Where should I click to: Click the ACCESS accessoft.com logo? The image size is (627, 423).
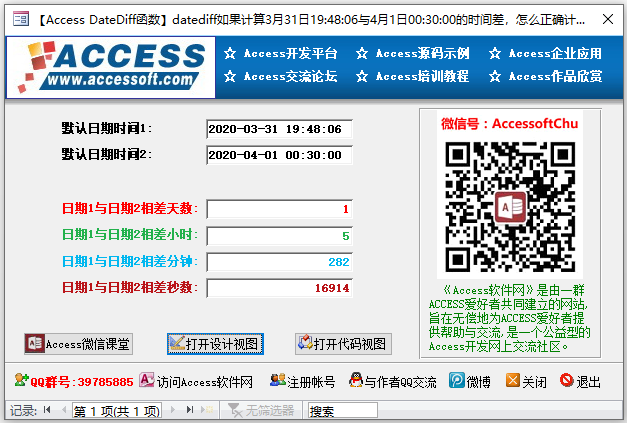pyautogui.click(x=111, y=67)
